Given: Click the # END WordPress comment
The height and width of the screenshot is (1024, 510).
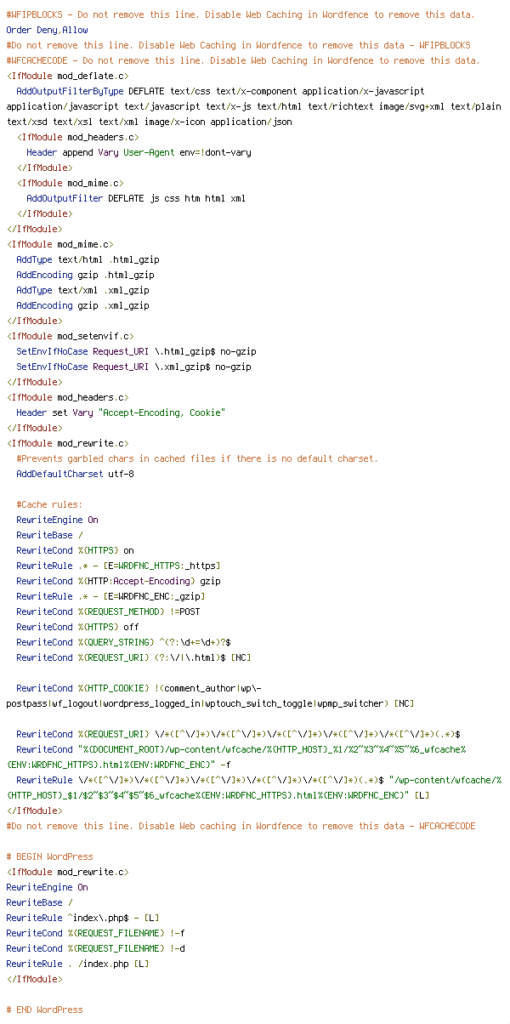Looking at the screenshot, I should pos(44,1010).
